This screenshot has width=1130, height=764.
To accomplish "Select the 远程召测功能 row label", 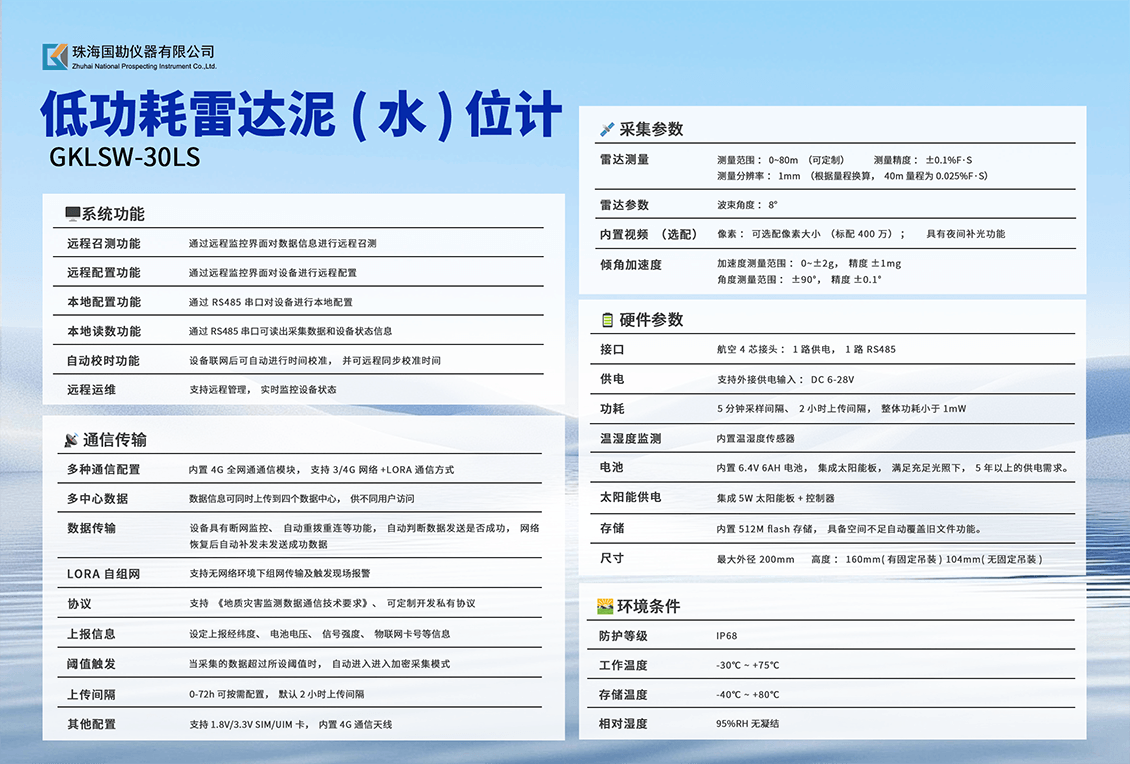I will click(104, 244).
